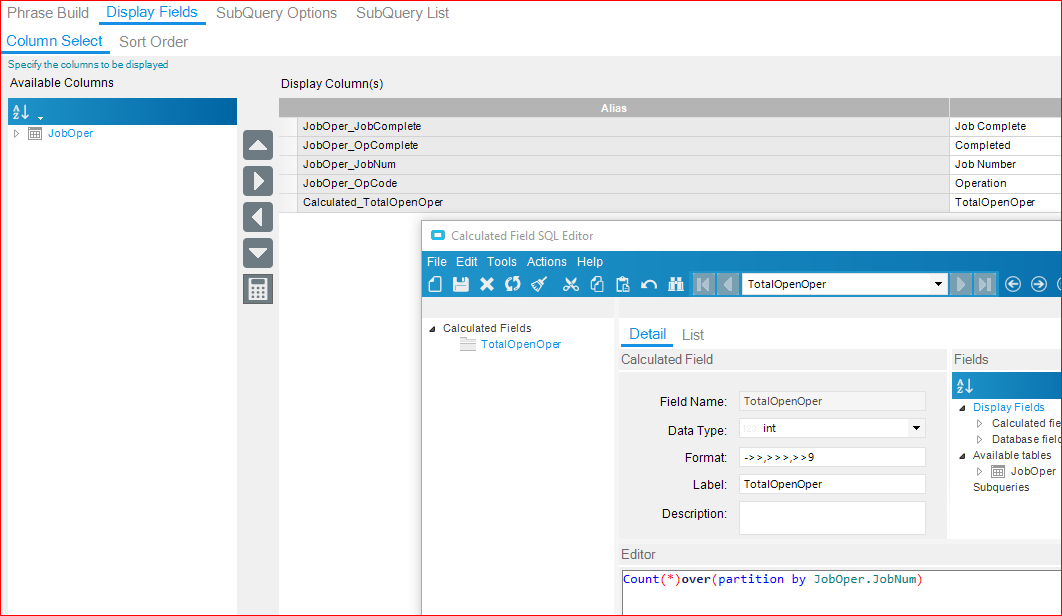This screenshot has height=616, width=1062.
Task: Open the Edit menu
Action: point(467,262)
